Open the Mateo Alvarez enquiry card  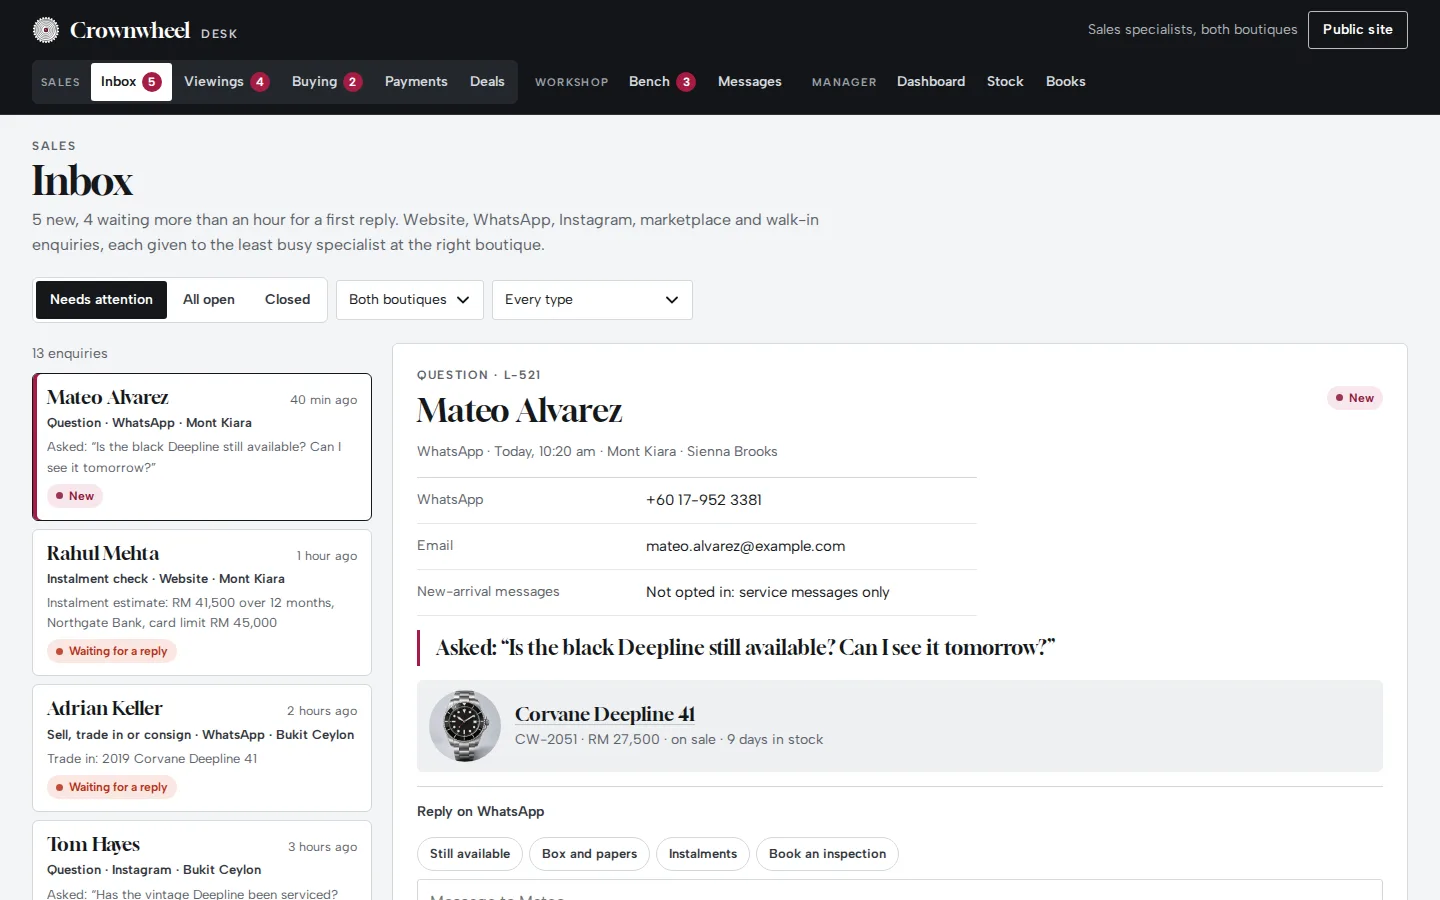tap(202, 447)
